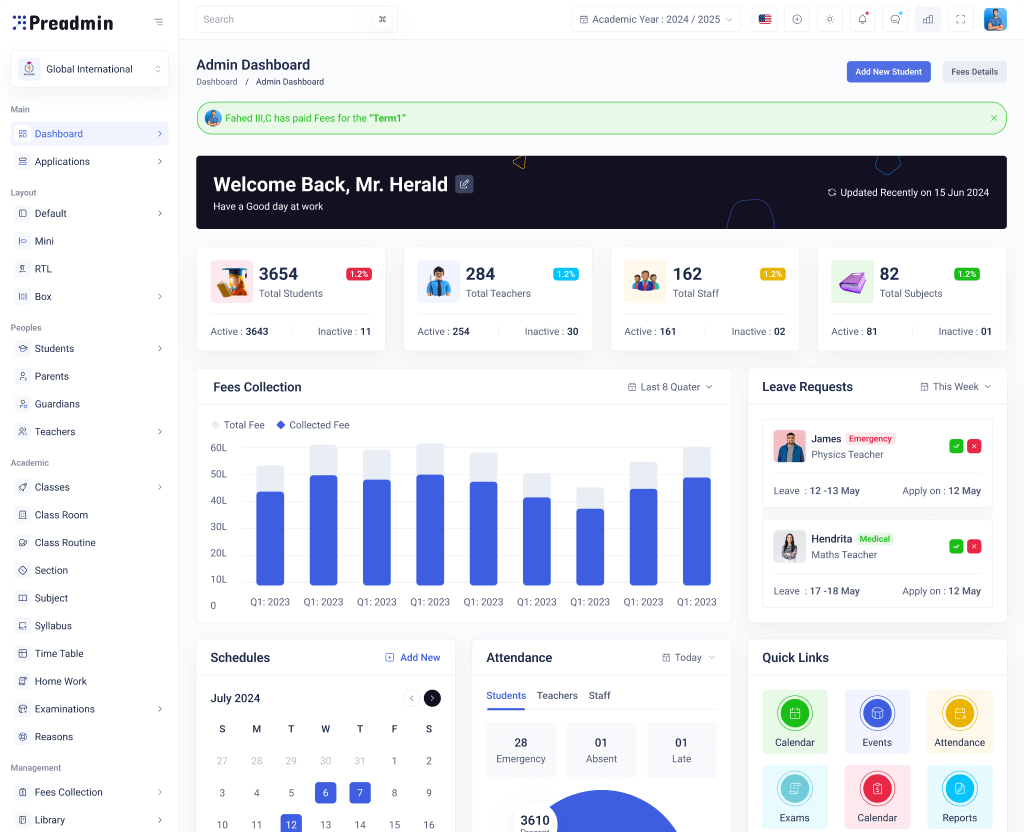Toggle light mode with the sun icon

coord(829,18)
